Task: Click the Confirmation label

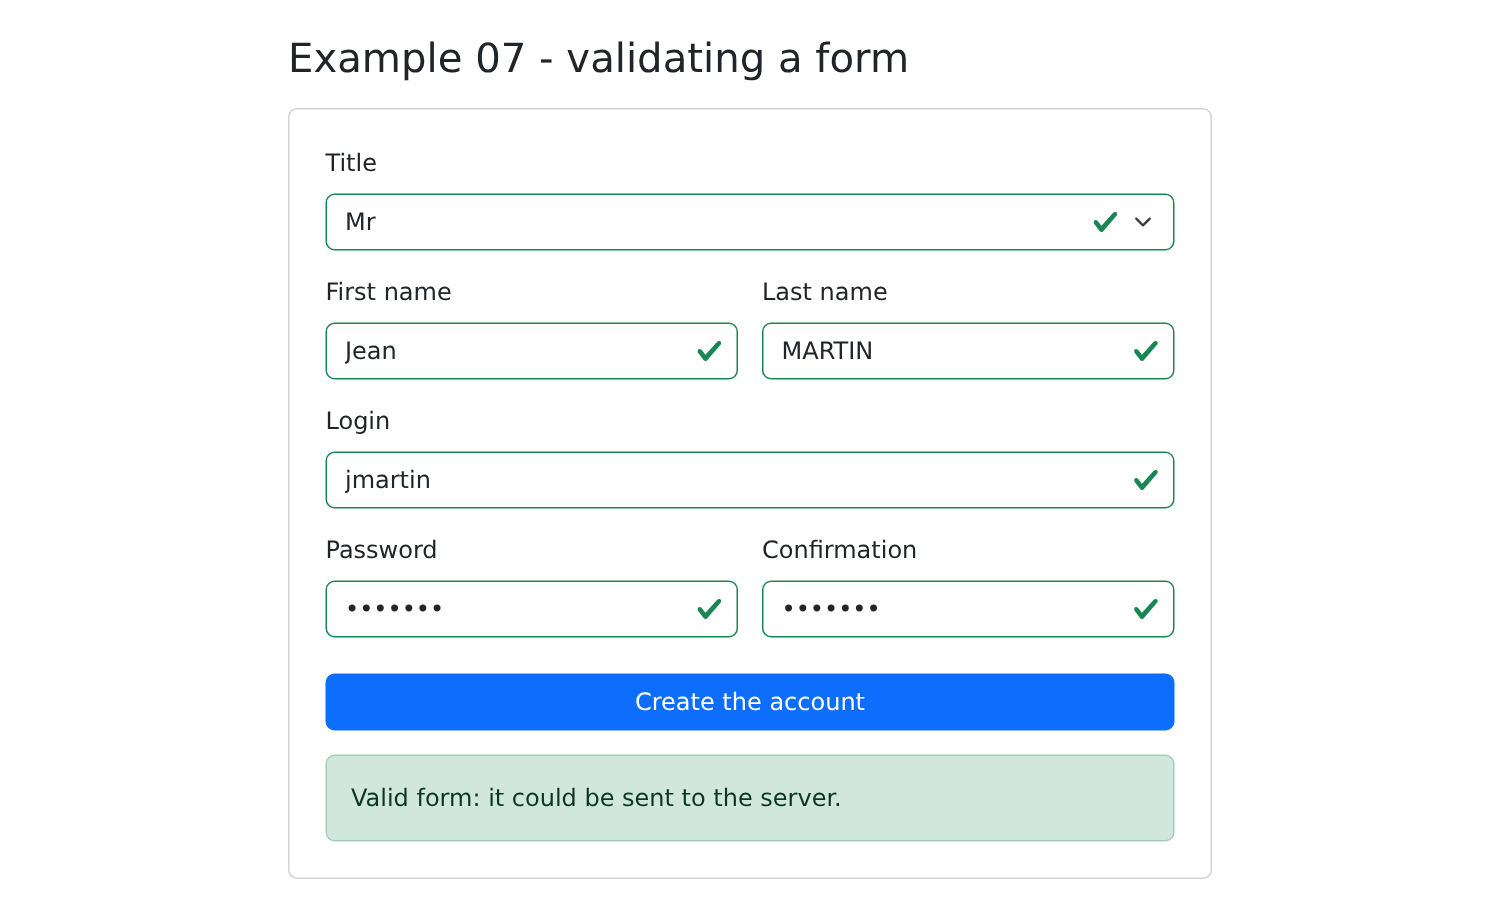Action: click(x=839, y=550)
